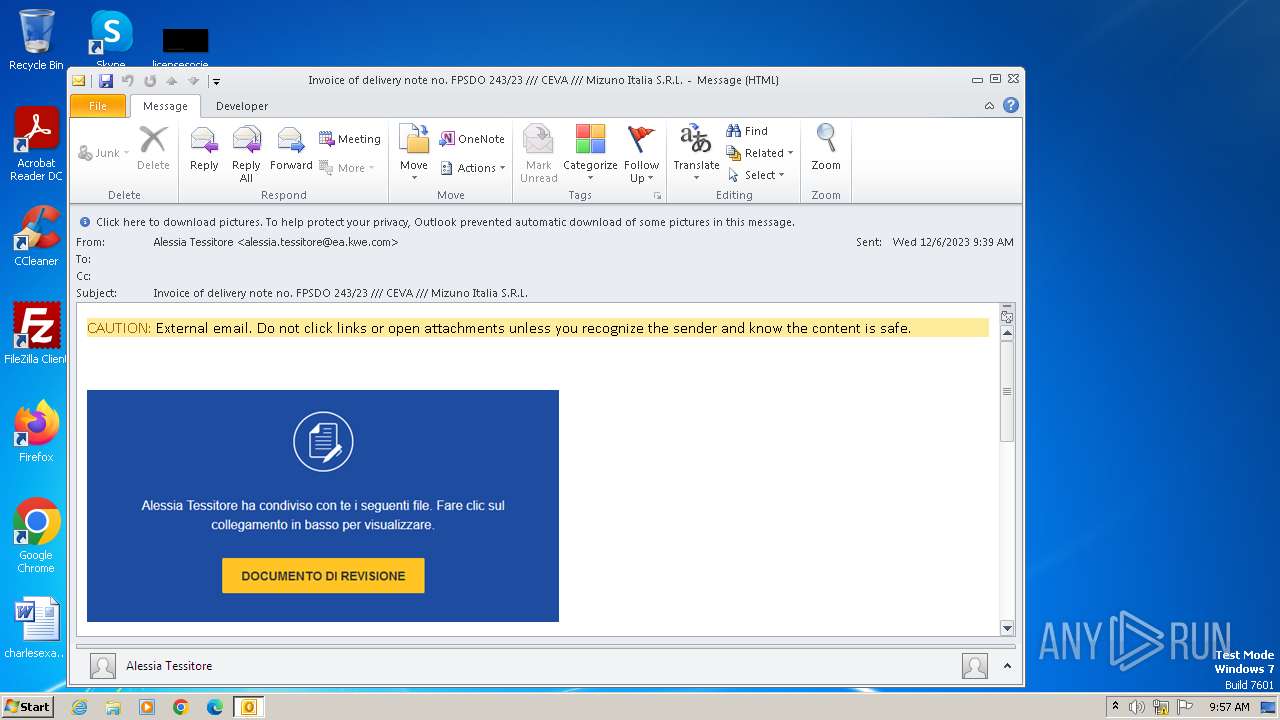The height and width of the screenshot is (720, 1280).
Task: Select the Acrobat Reader DC desktop icon
Action: (x=36, y=144)
